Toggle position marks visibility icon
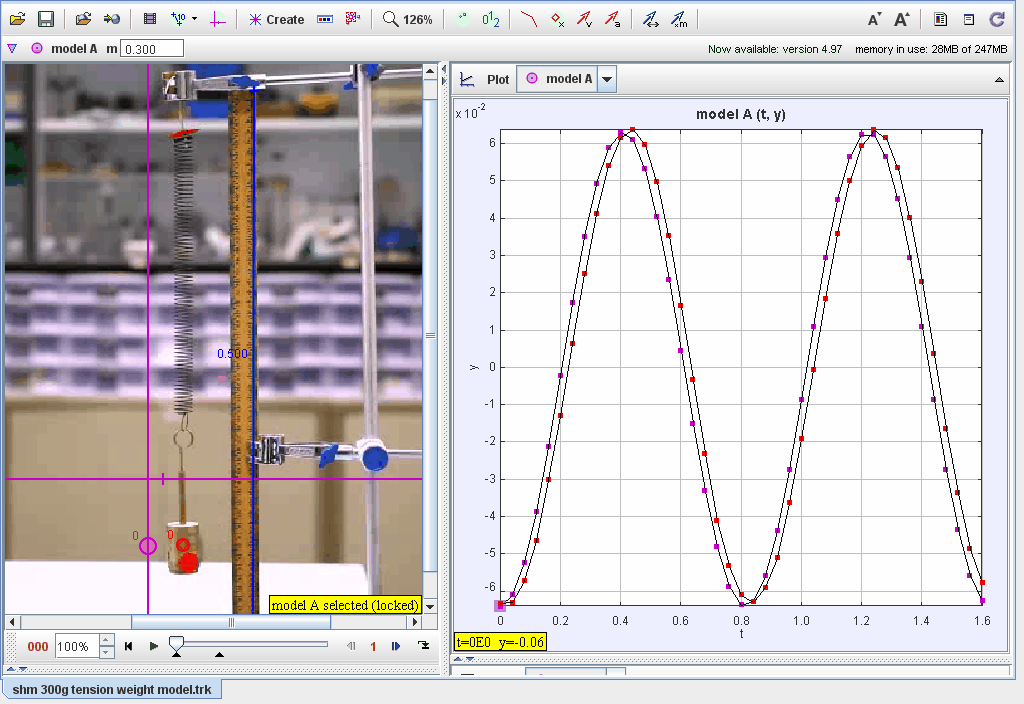Screen dimensions: 1024x704 coord(557,19)
